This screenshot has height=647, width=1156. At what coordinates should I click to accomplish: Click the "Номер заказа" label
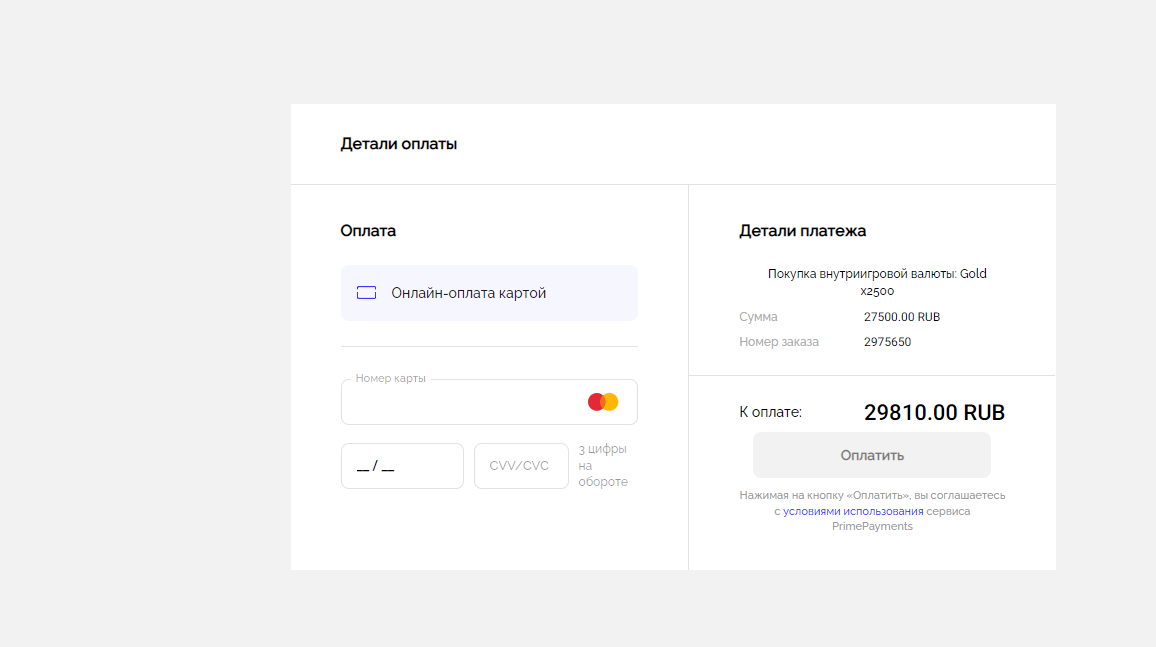click(778, 342)
